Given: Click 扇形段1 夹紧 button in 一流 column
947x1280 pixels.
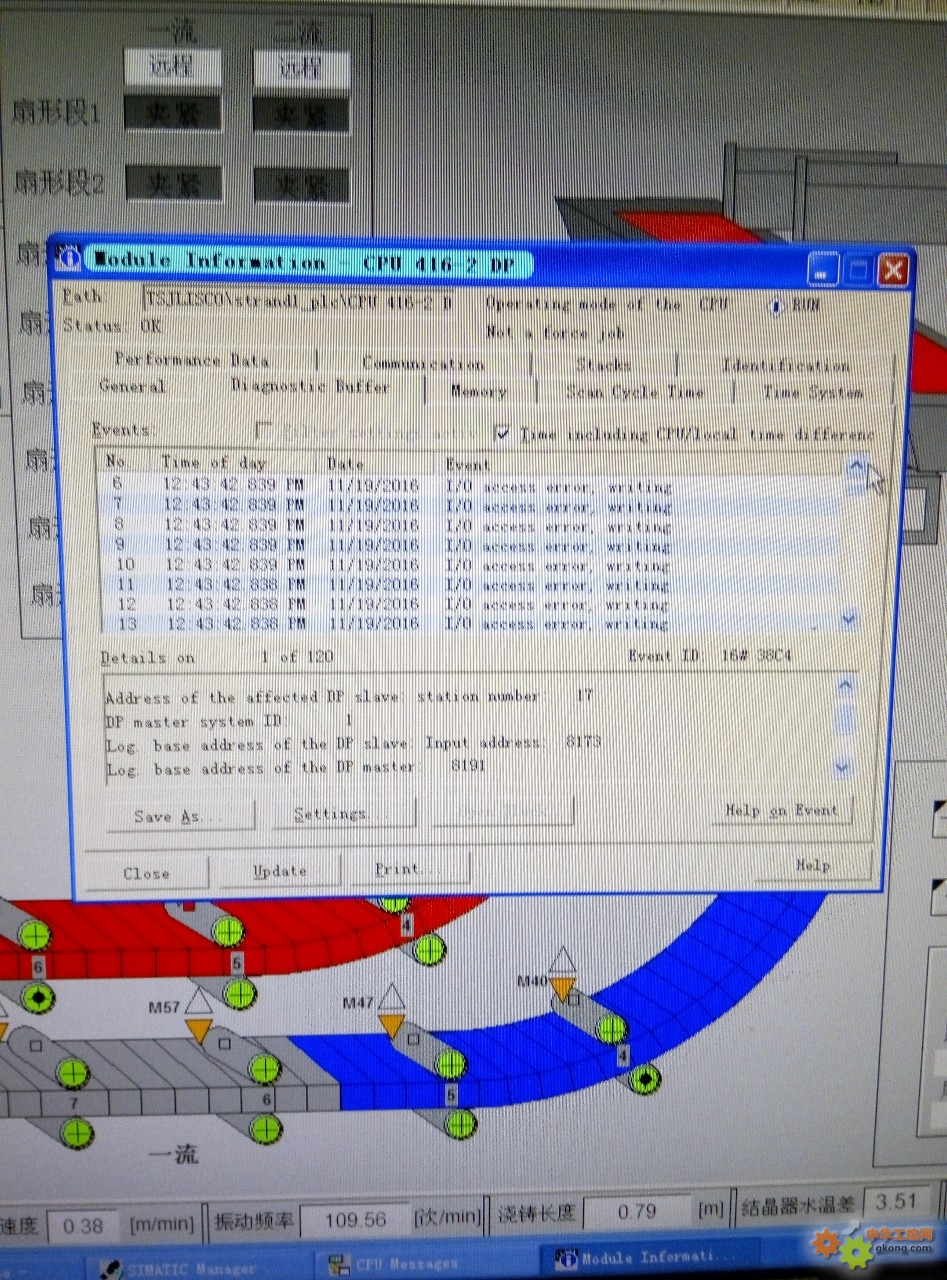Looking at the screenshot, I should point(172,113).
